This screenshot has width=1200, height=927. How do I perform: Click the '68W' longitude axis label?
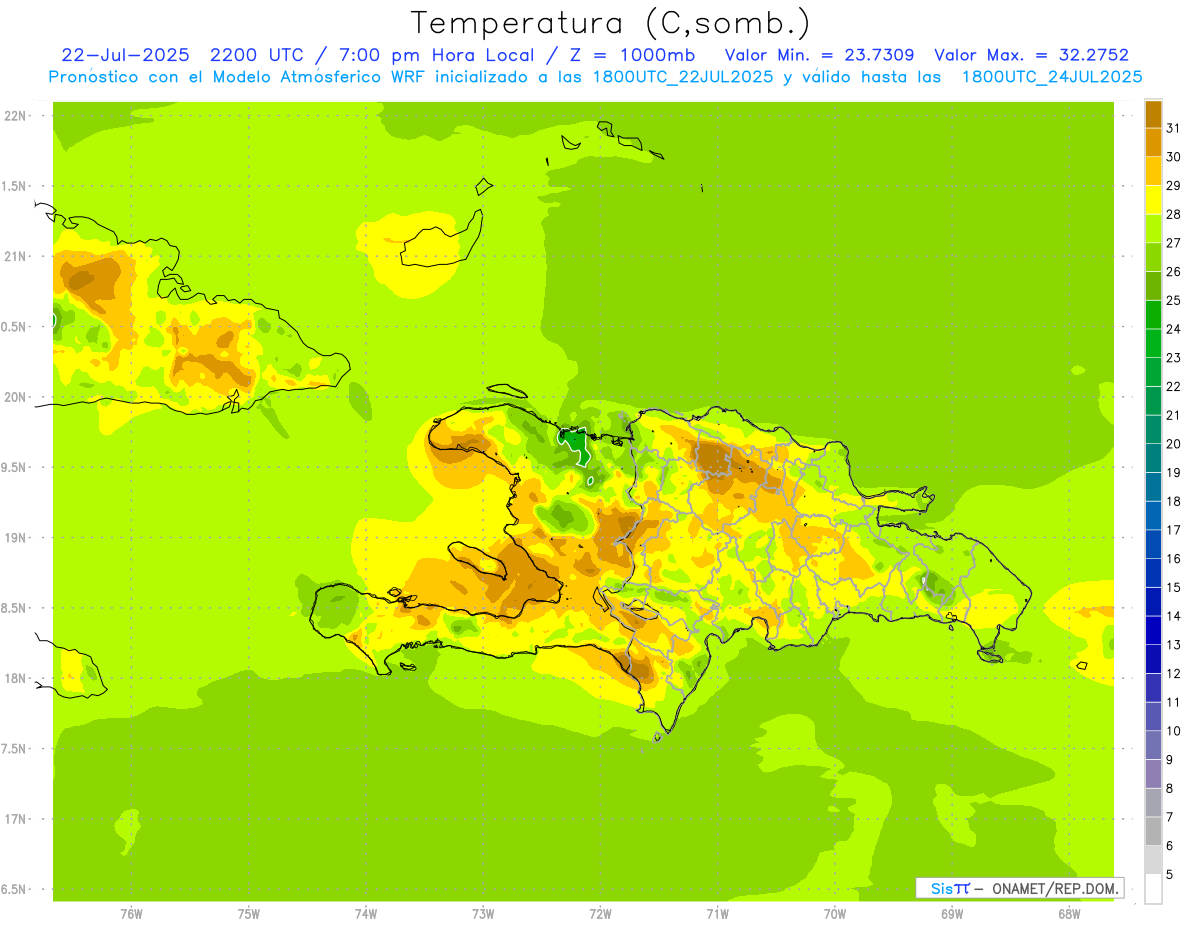[x=1069, y=914]
